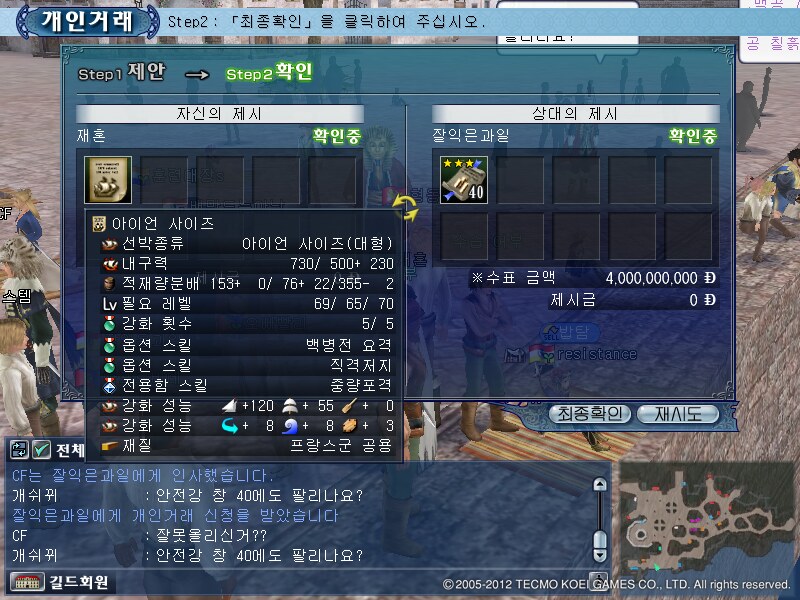Select the 길드회원 guild chat tab
The height and width of the screenshot is (600, 800).
pos(79,582)
